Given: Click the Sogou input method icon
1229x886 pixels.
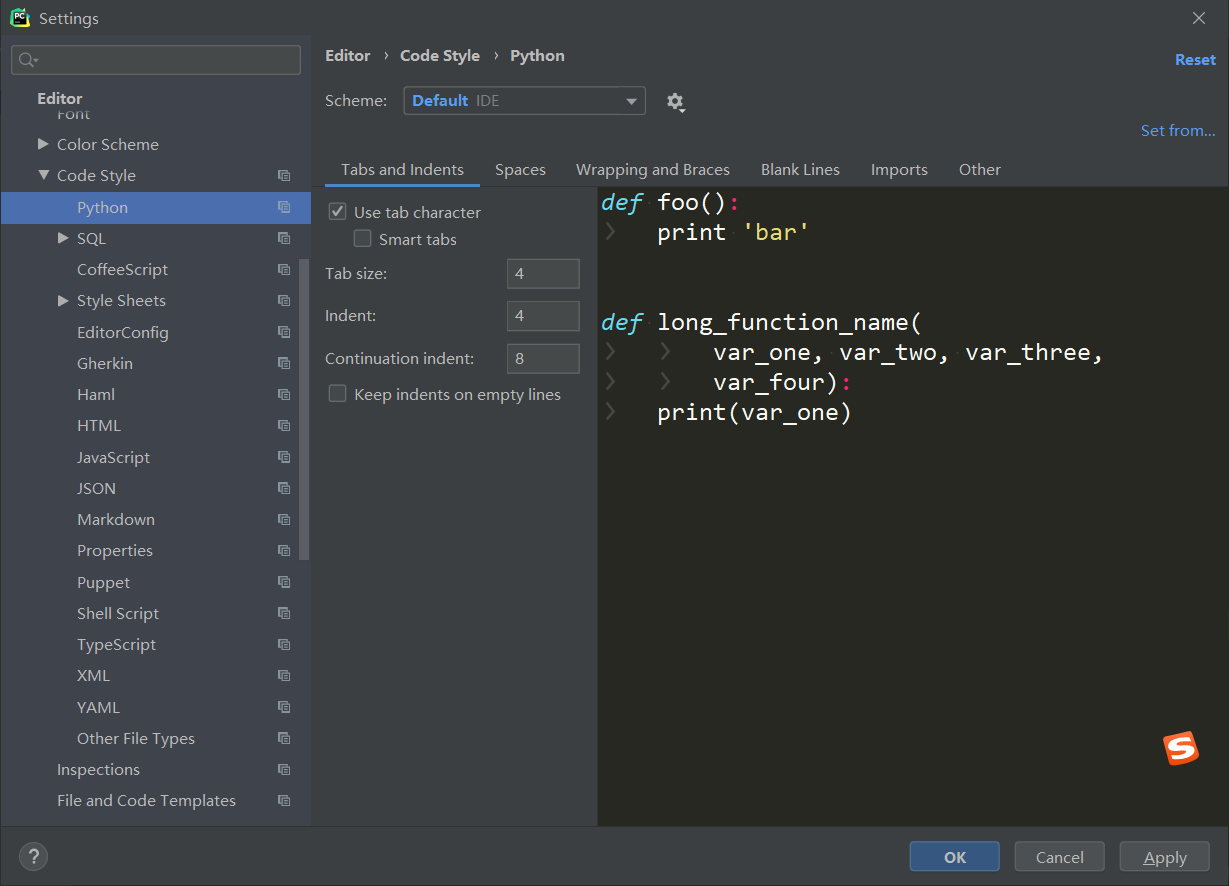Looking at the screenshot, I should tap(1181, 748).
